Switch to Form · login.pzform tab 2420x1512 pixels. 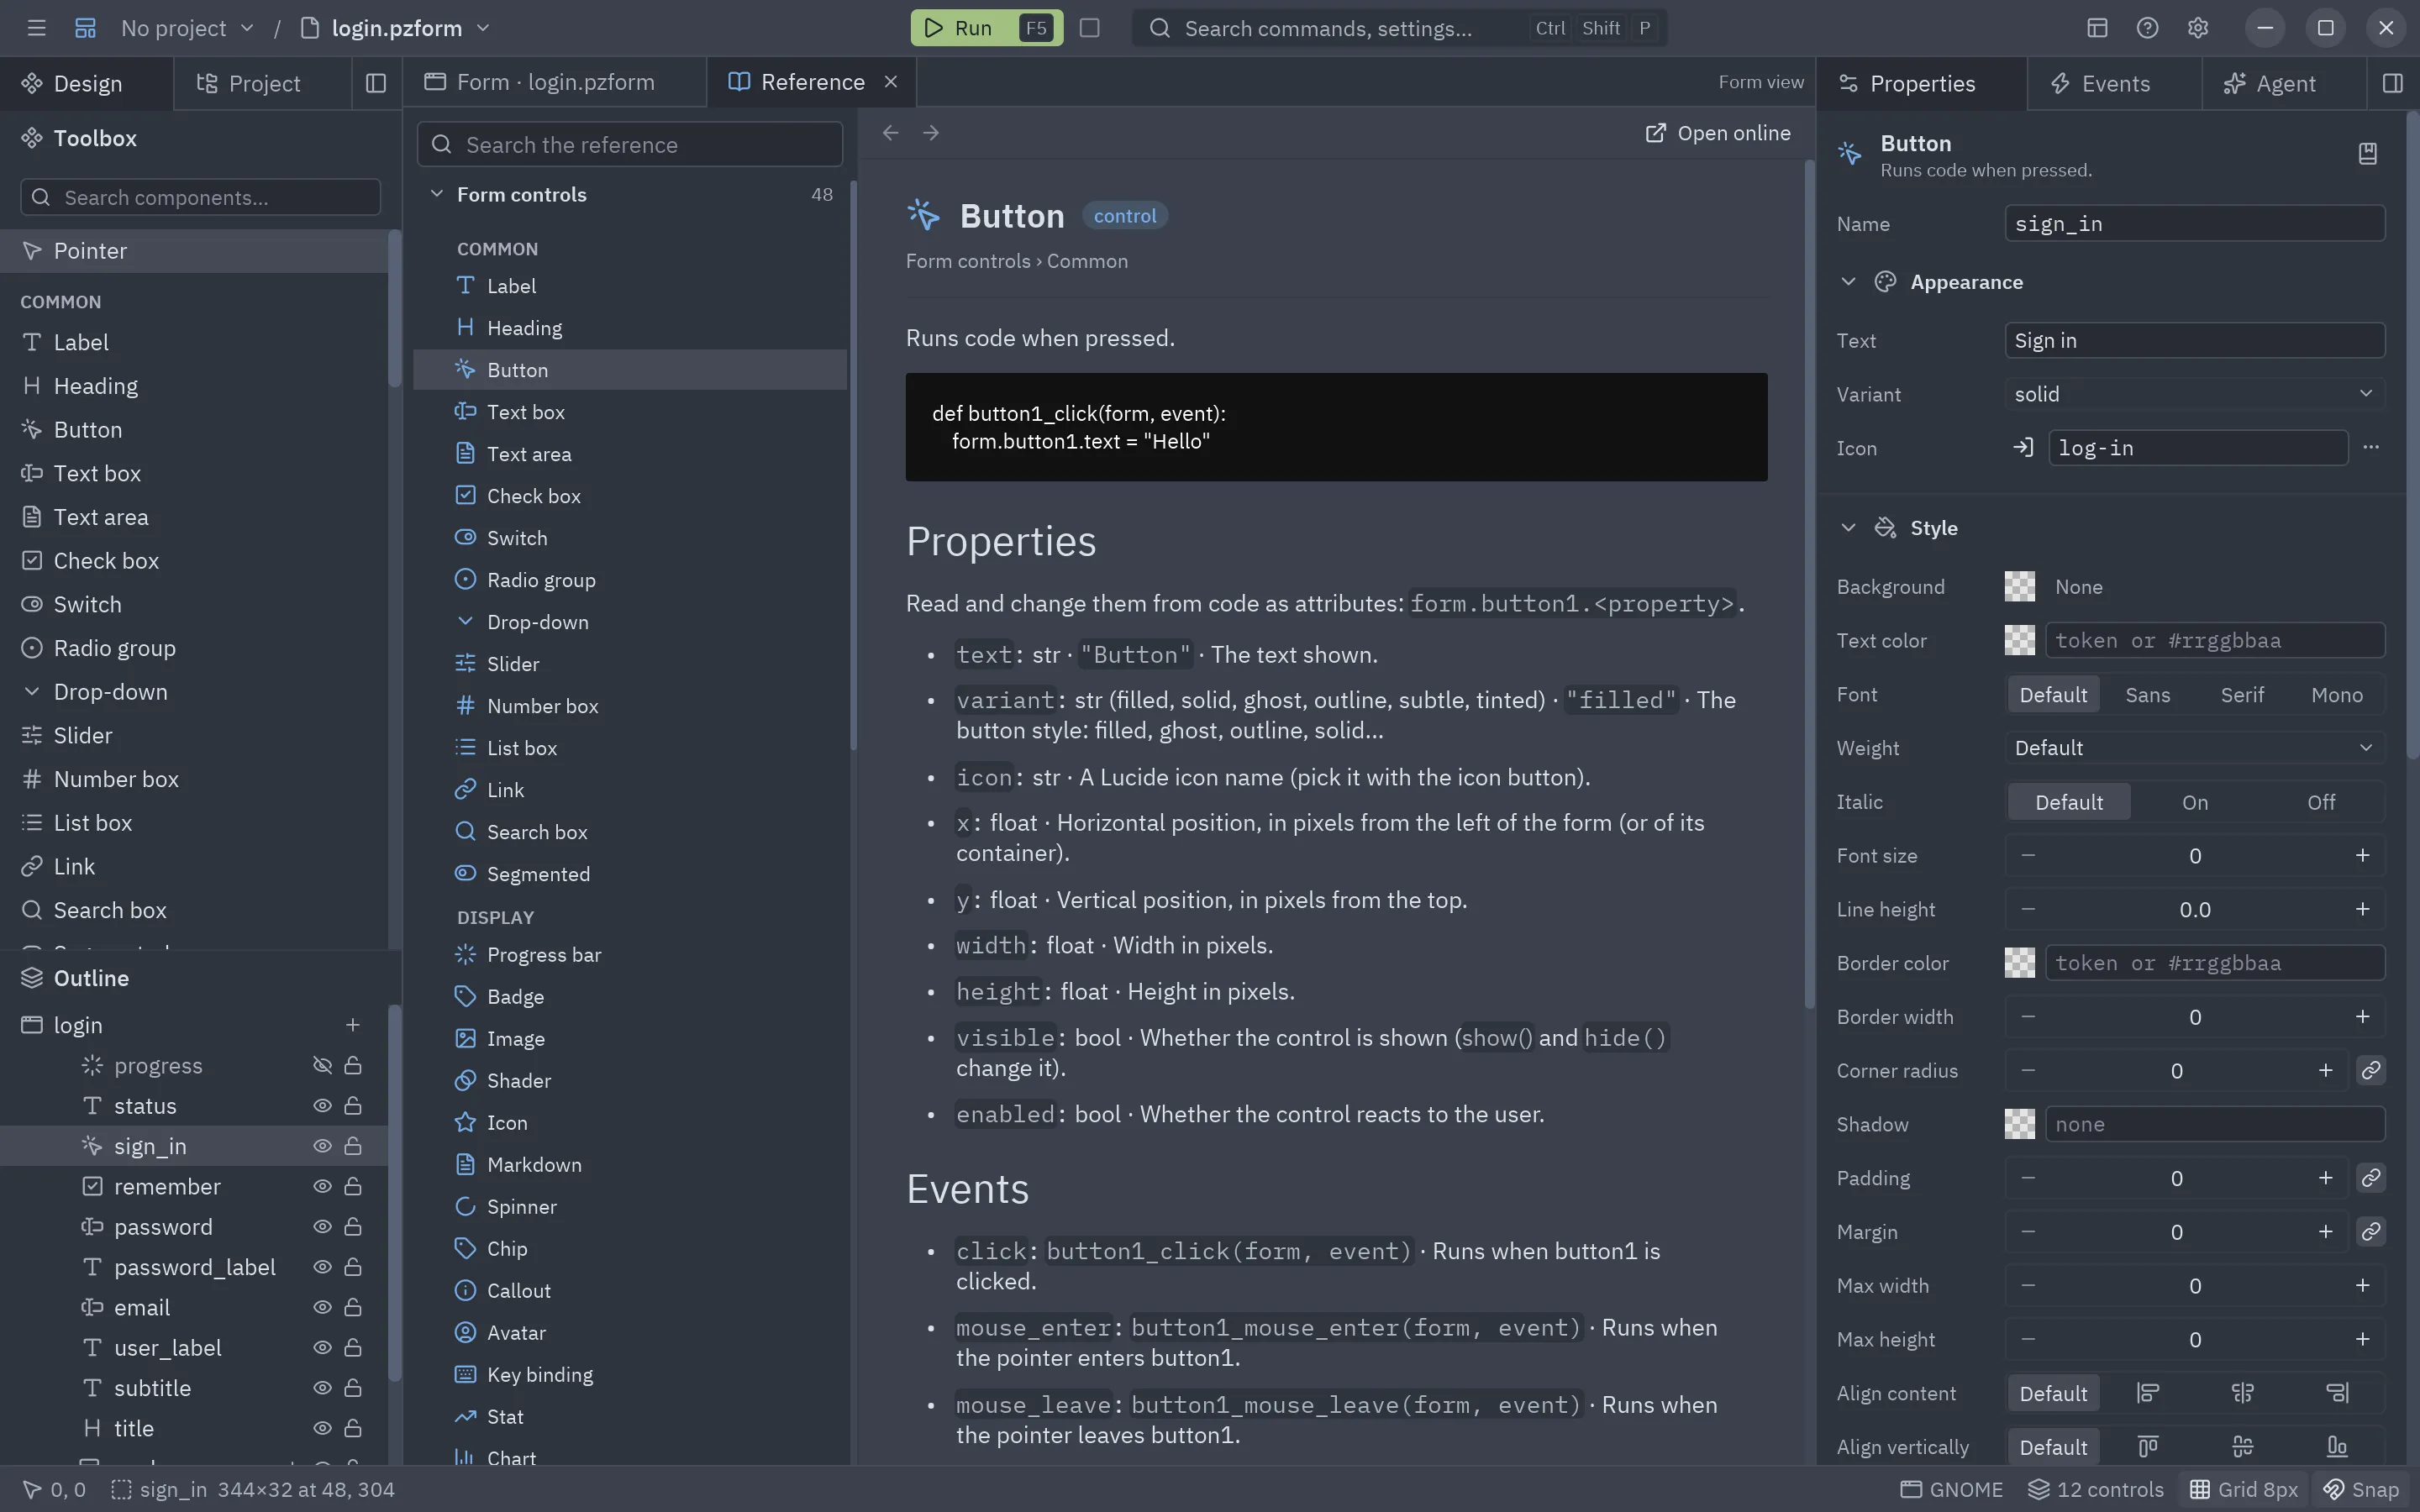(555, 82)
